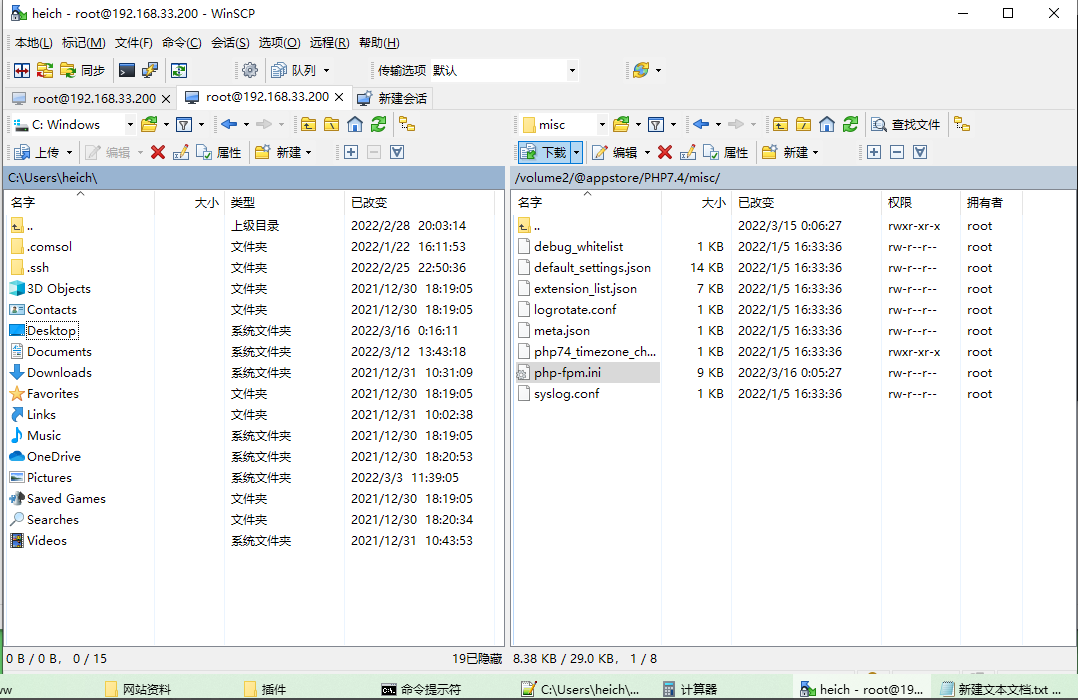The height and width of the screenshot is (700, 1078).
Task: Click the Compare Directories toolbar icon
Action: [22, 70]
